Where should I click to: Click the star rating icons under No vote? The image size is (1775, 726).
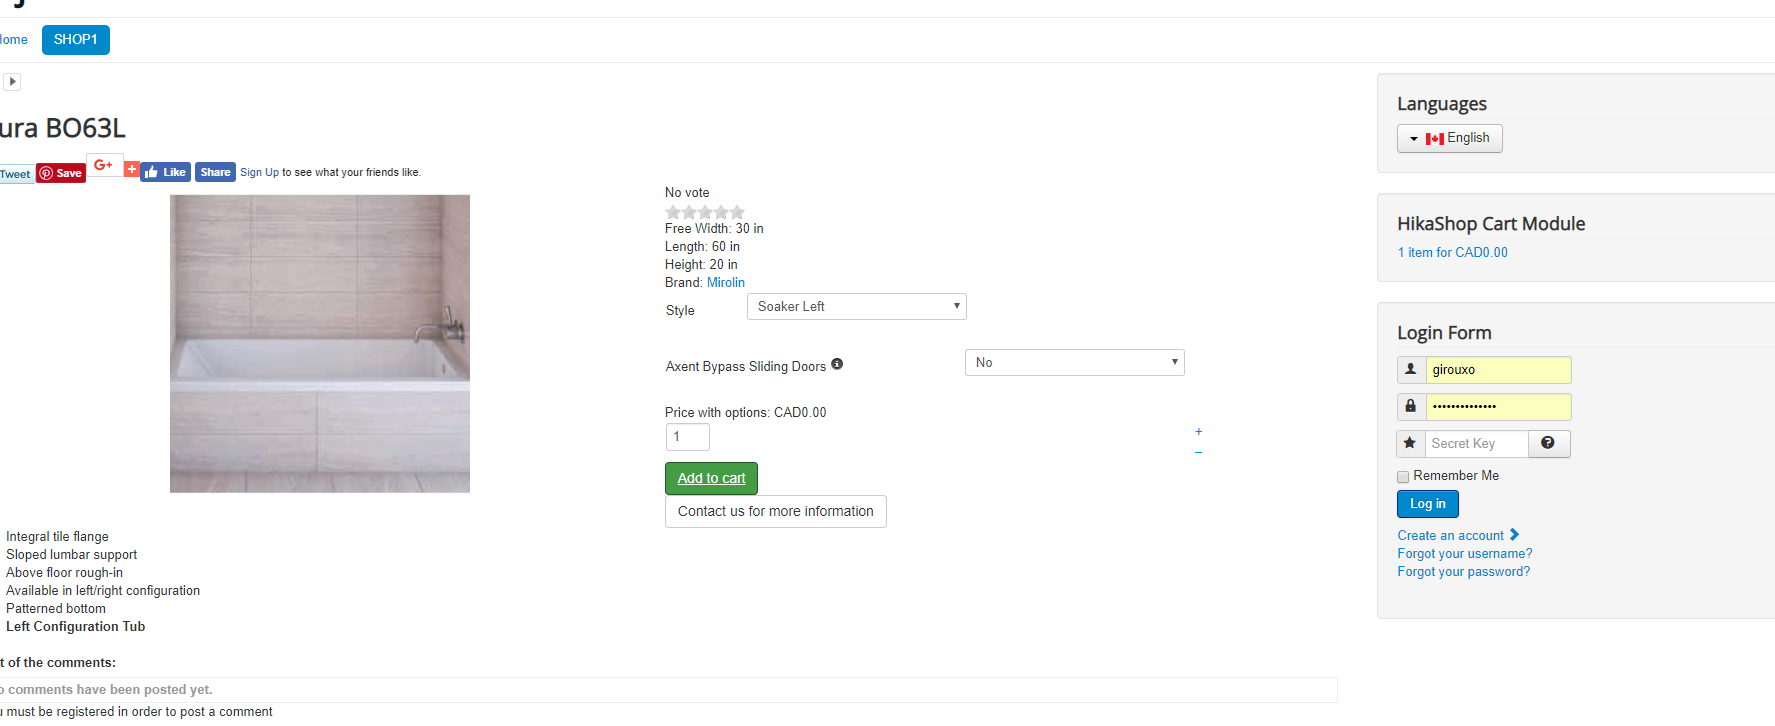tap(705, 211)
